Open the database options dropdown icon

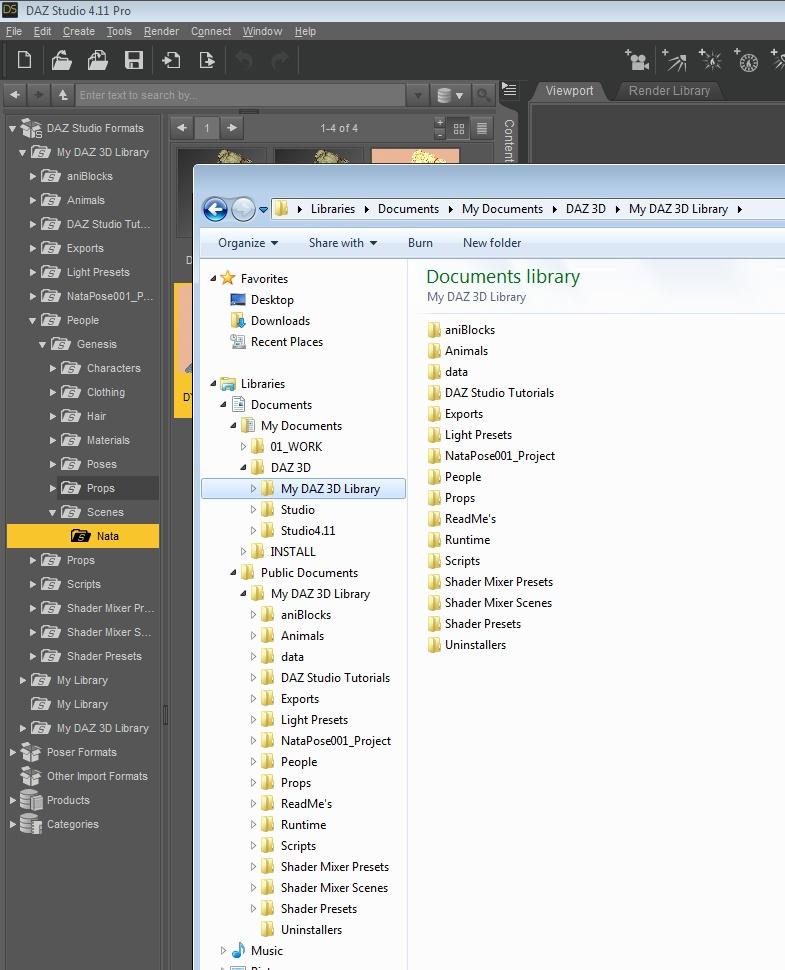(450, 95)
